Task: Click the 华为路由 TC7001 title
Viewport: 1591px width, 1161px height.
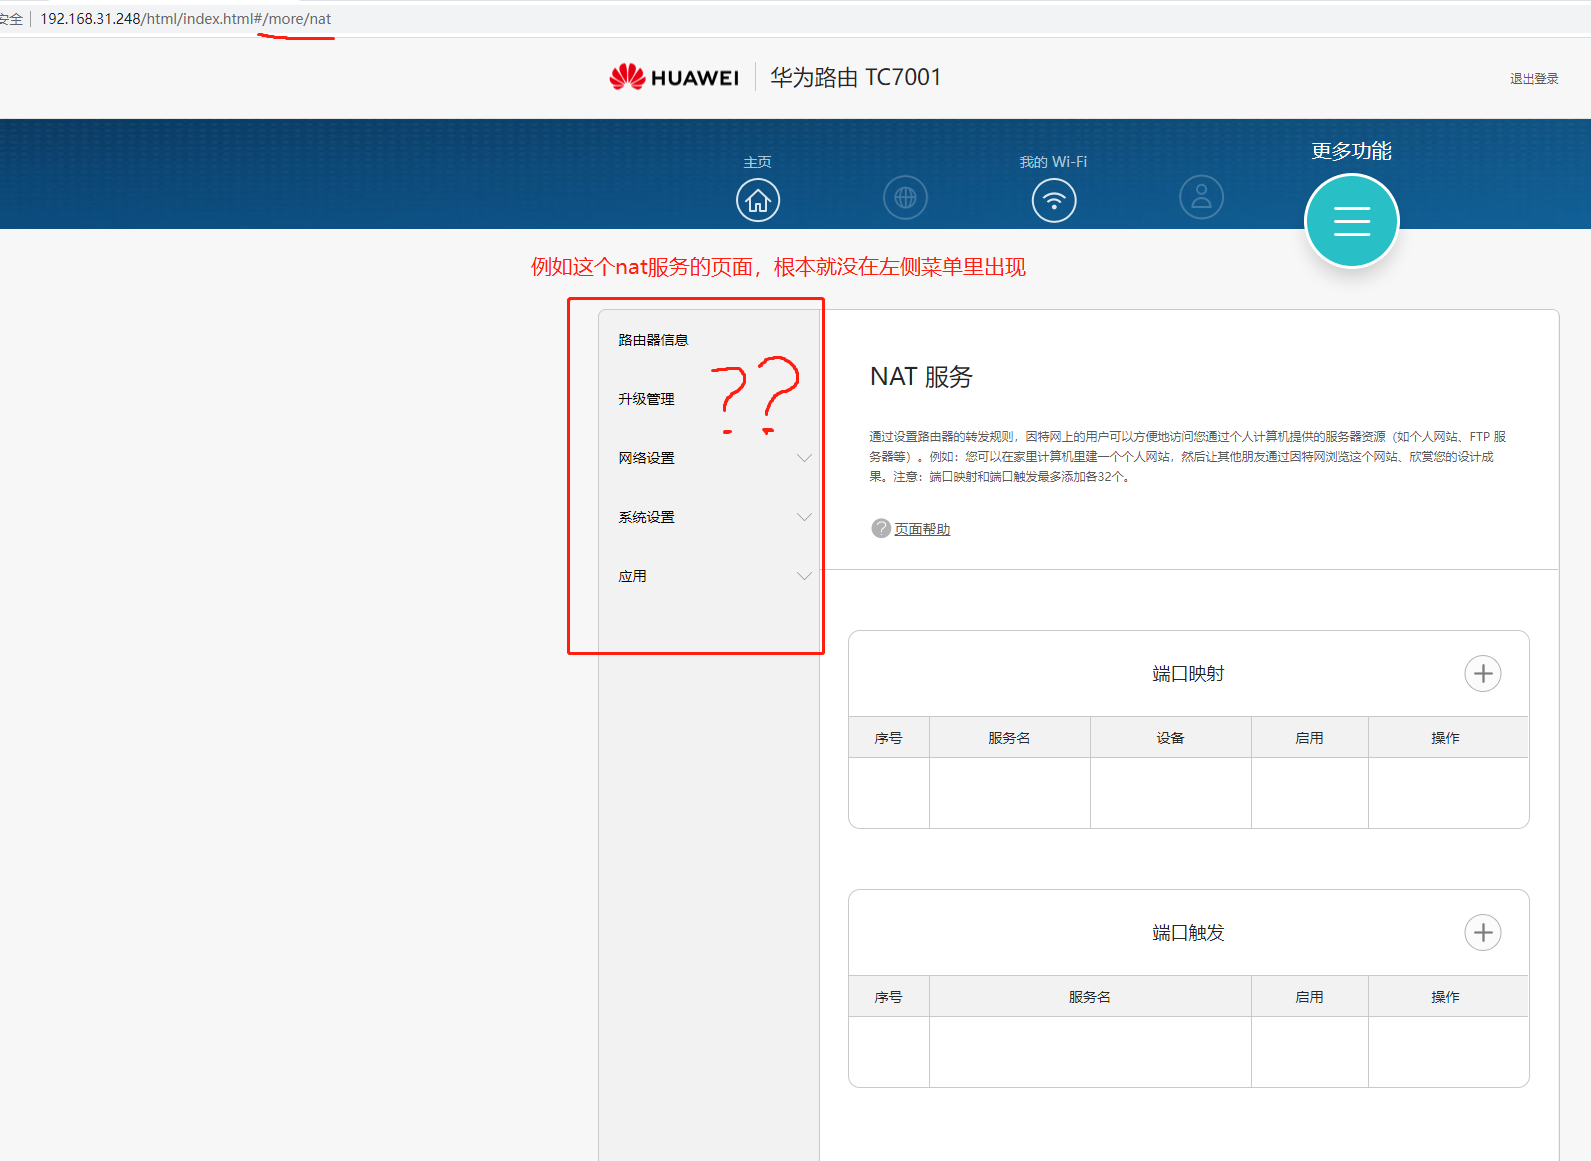Action: pyautogui.click(x=855, y=77)
